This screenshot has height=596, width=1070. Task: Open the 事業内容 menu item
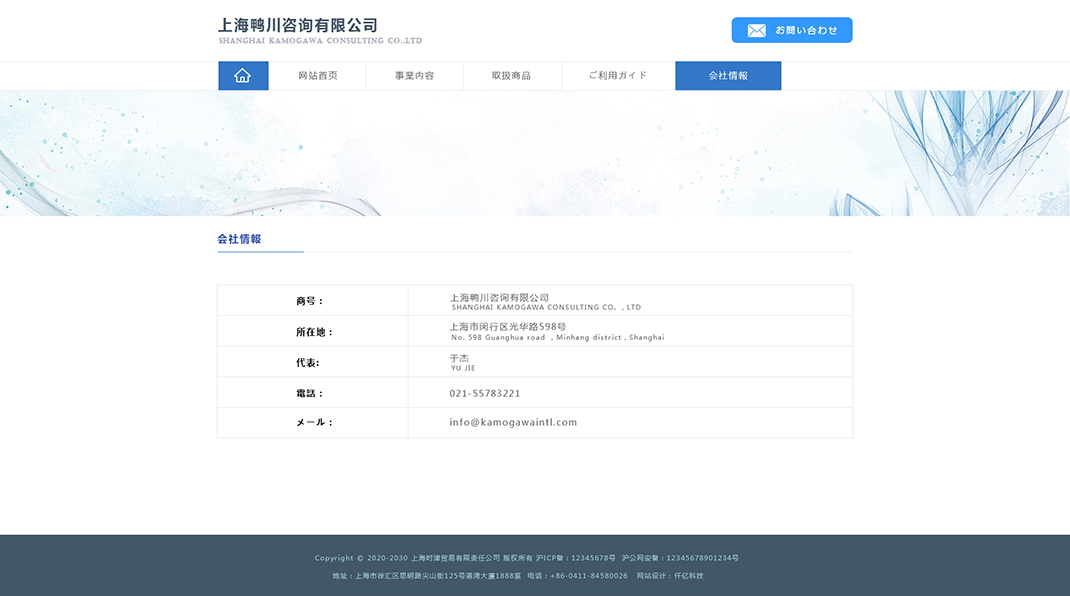coord(414,76)
